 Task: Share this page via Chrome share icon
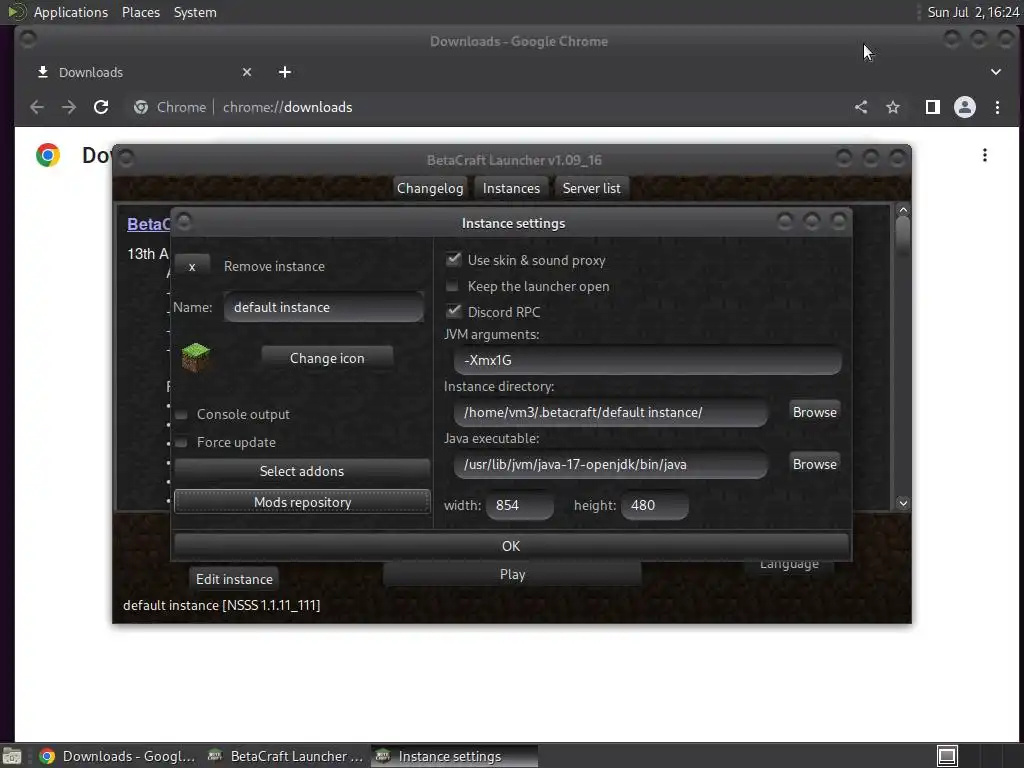[x=861, y=107]
